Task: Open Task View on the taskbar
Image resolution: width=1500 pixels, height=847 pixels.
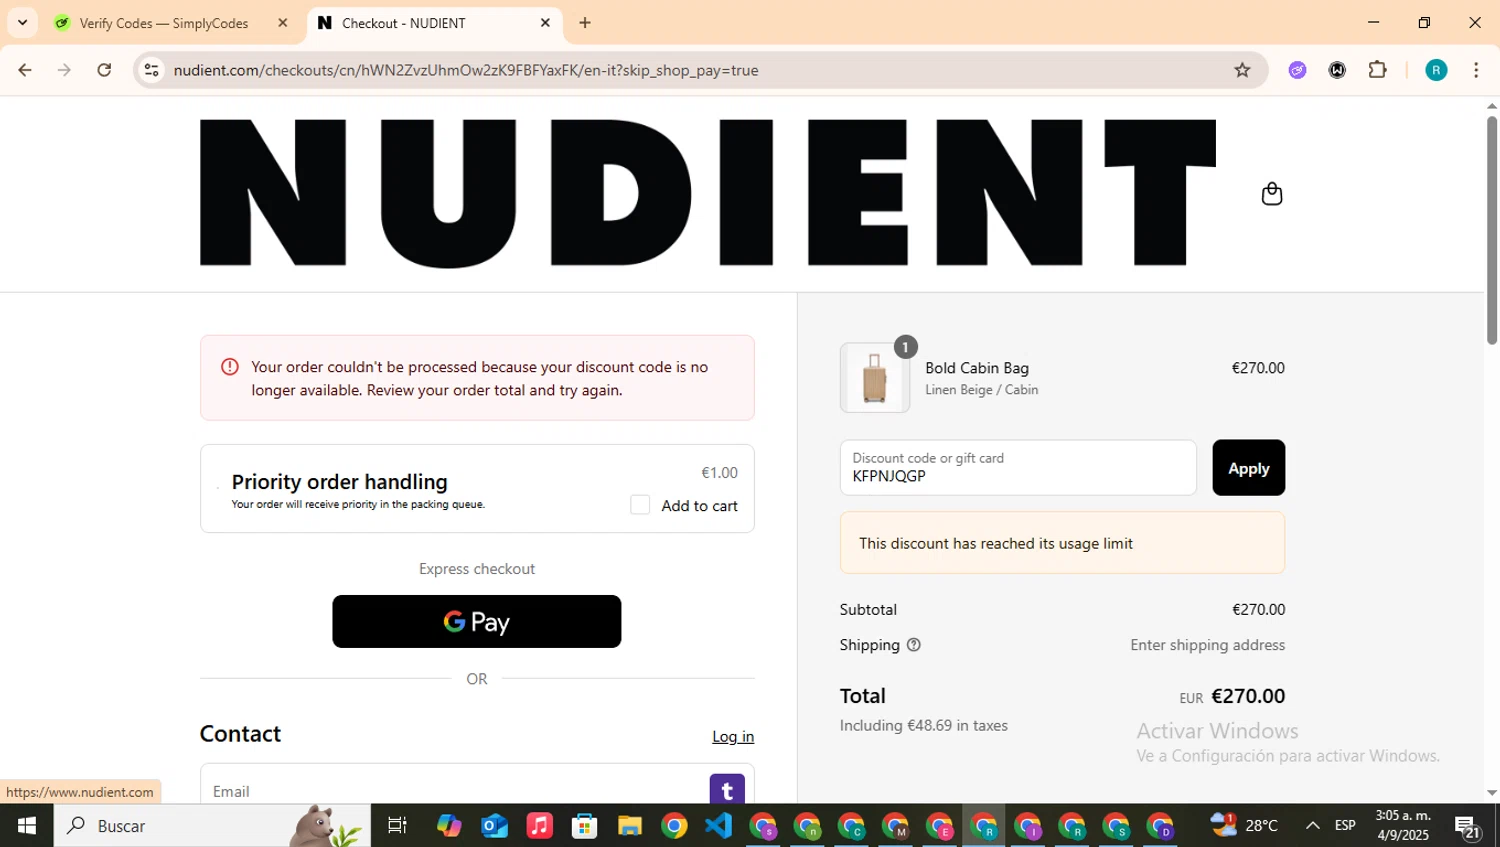Action: pos(397,825)
